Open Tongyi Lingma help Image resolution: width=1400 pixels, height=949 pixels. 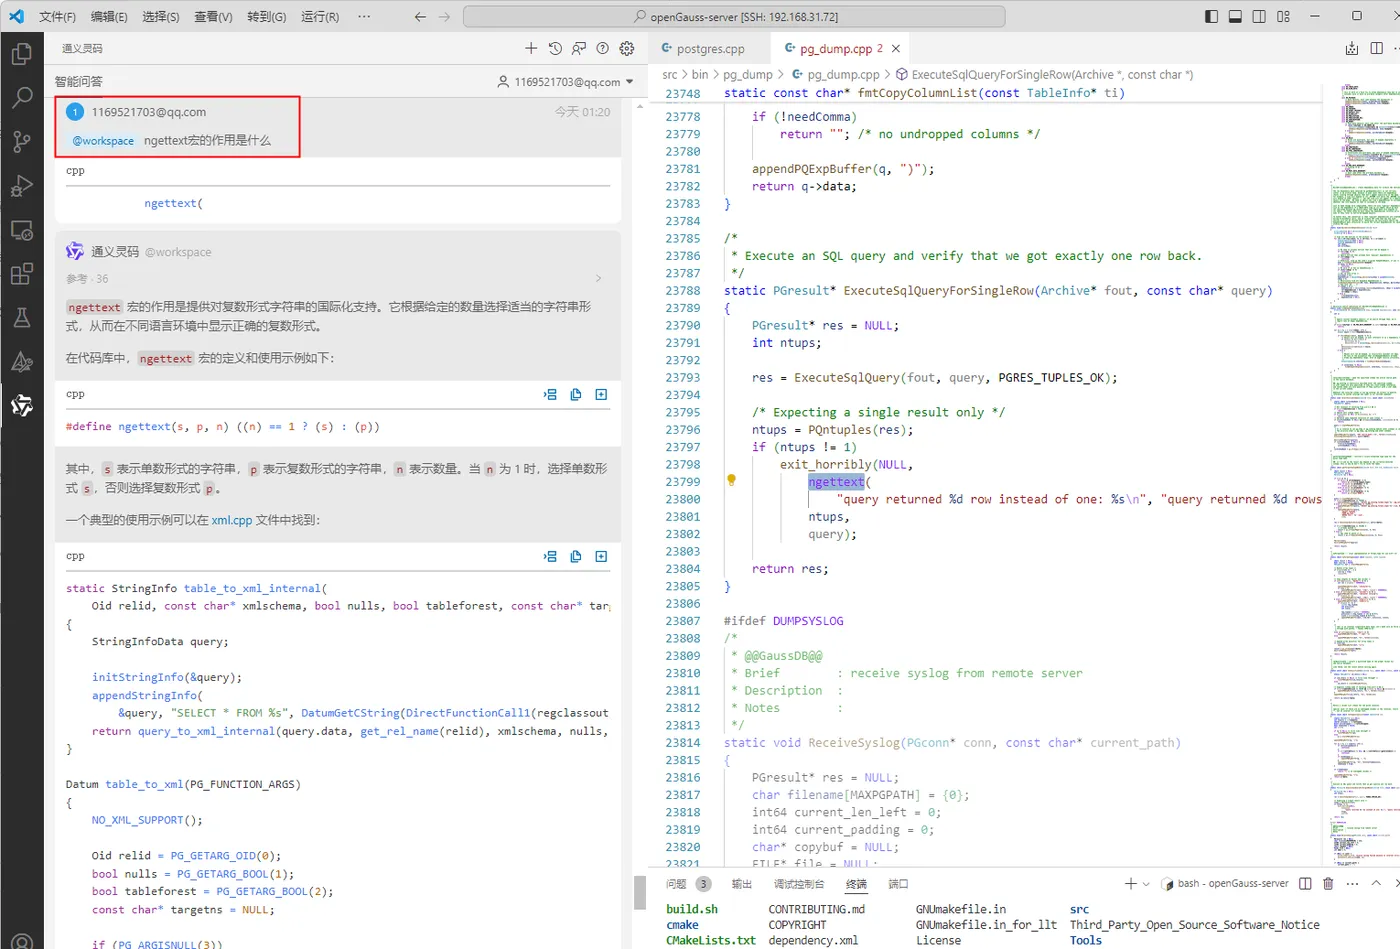[603, 48]
